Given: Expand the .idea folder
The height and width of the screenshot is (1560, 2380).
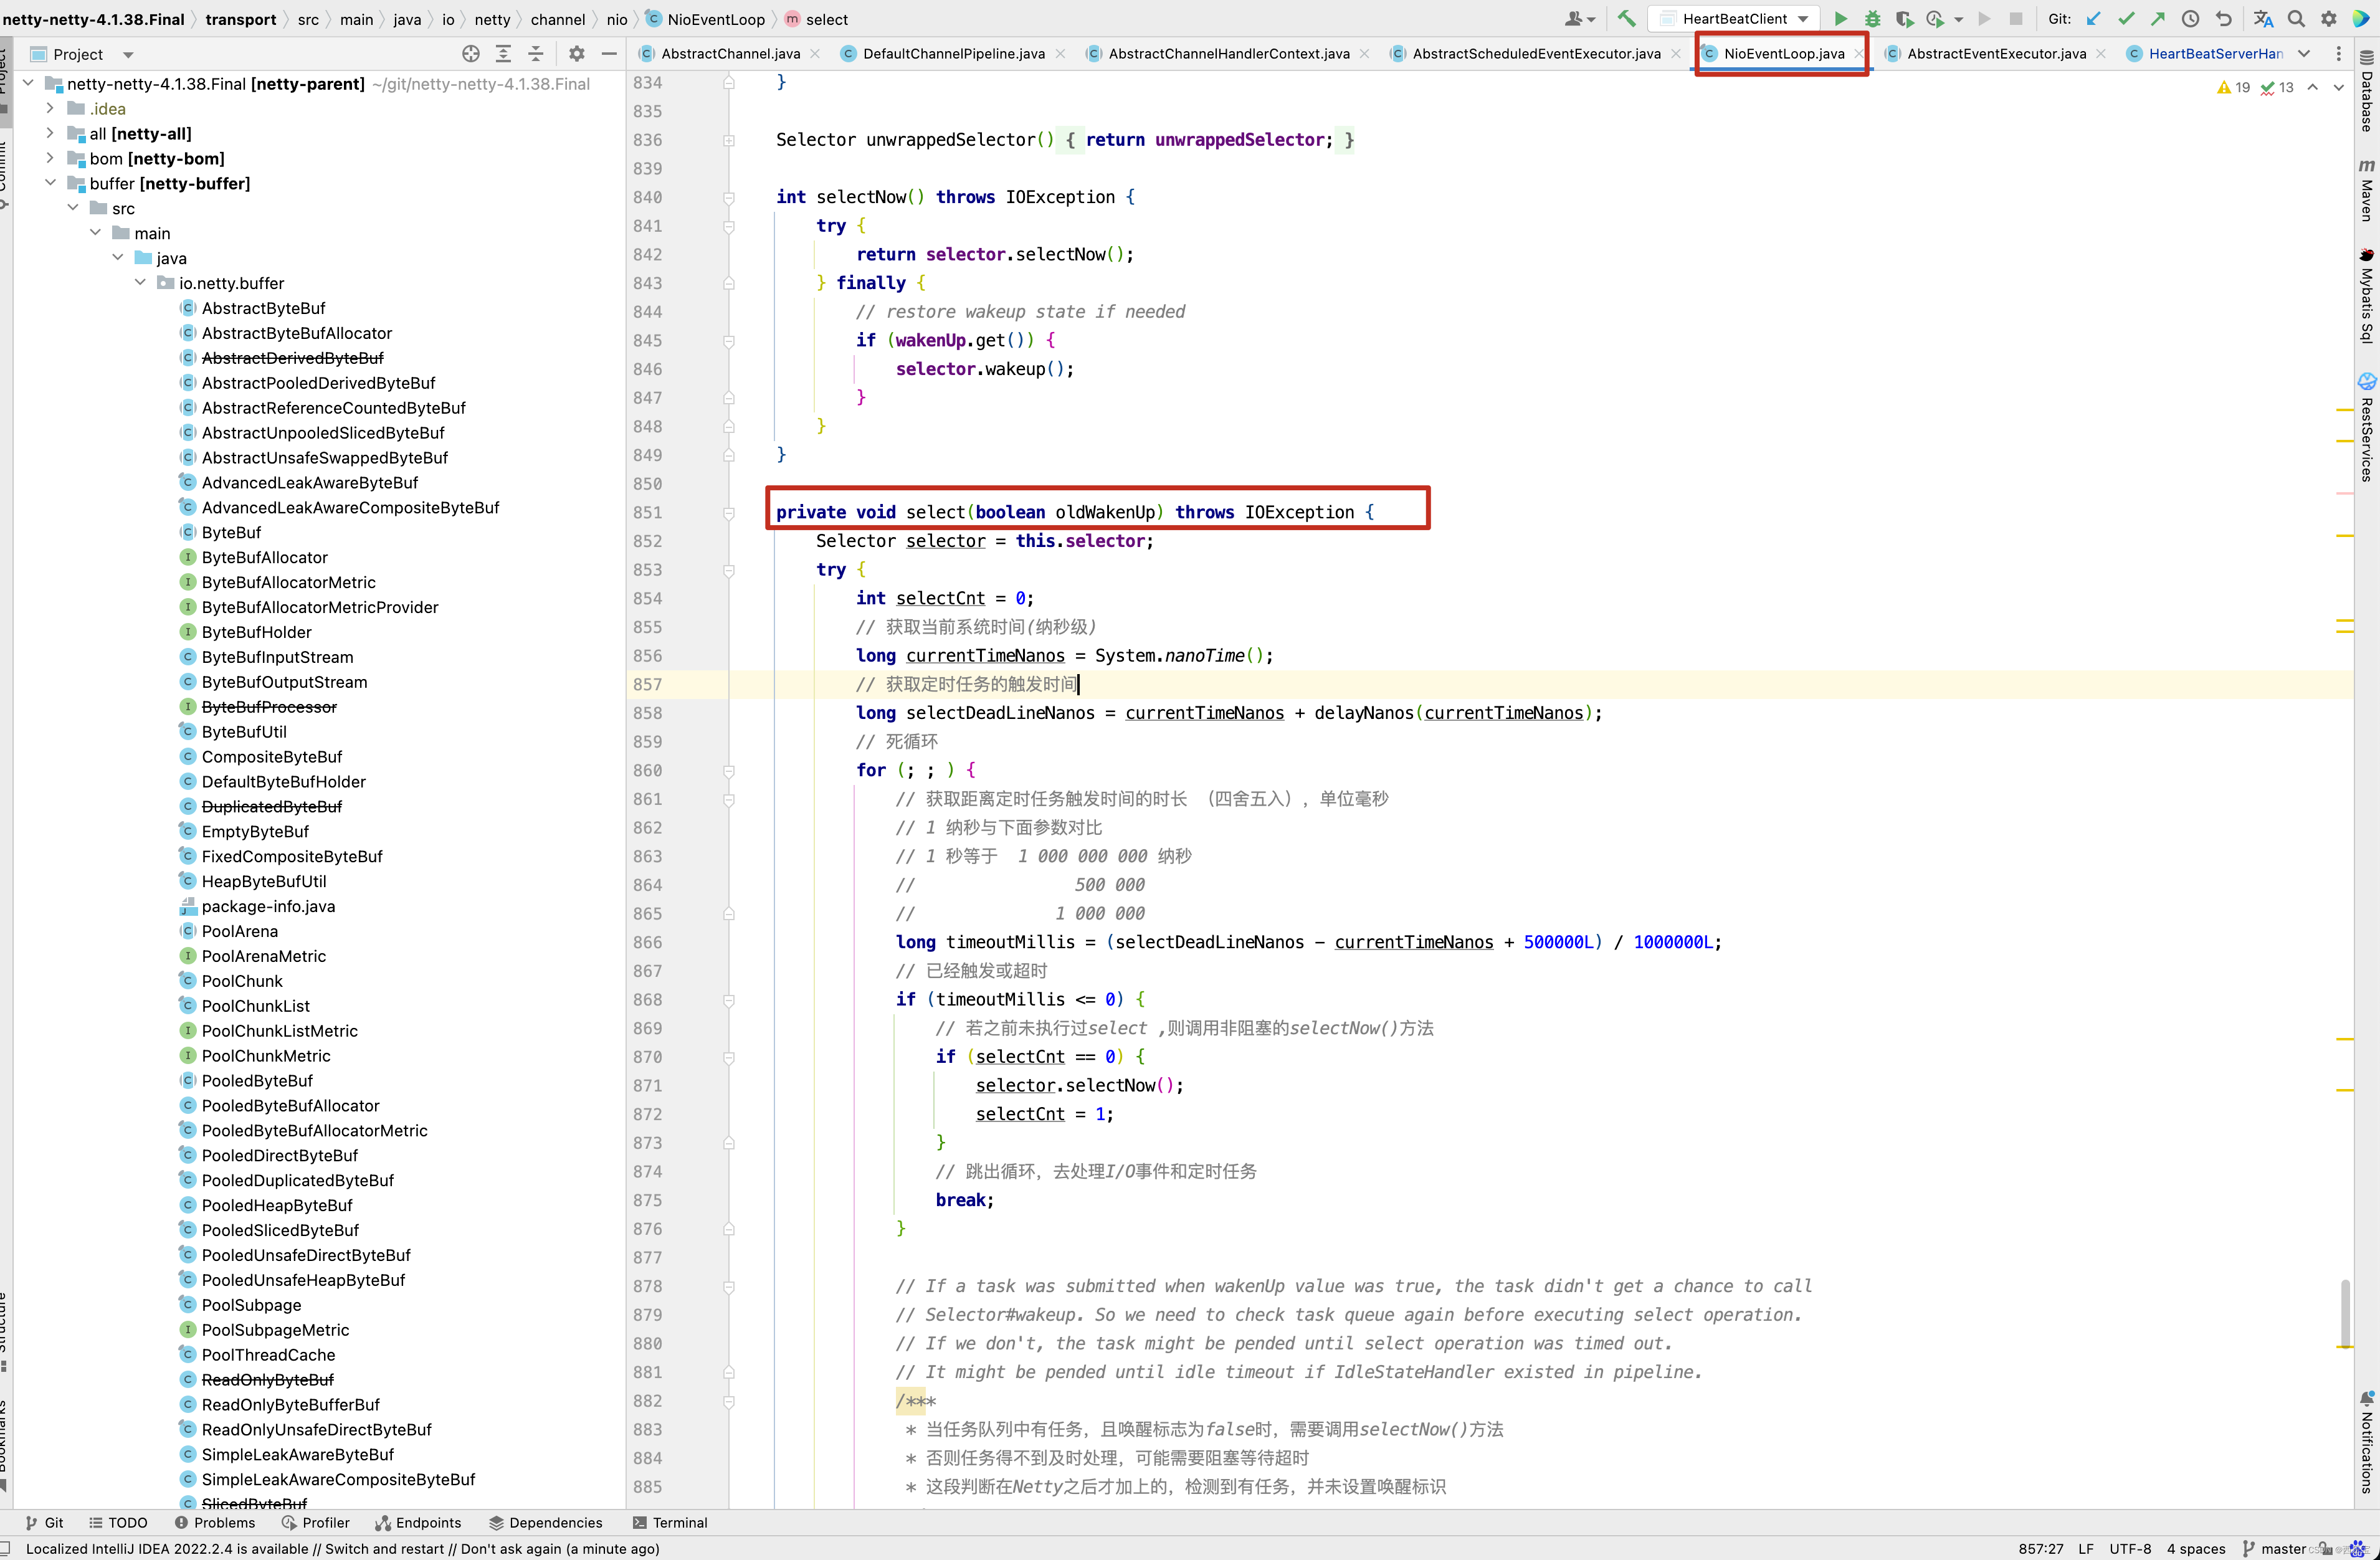Looking at the screenshot, I should [50, 108].
